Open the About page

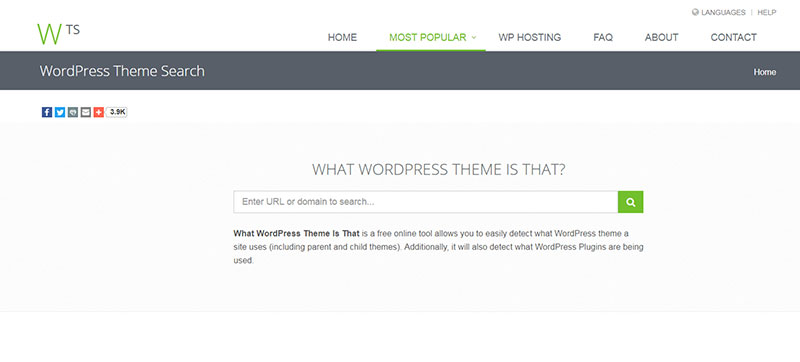[662, 37]
